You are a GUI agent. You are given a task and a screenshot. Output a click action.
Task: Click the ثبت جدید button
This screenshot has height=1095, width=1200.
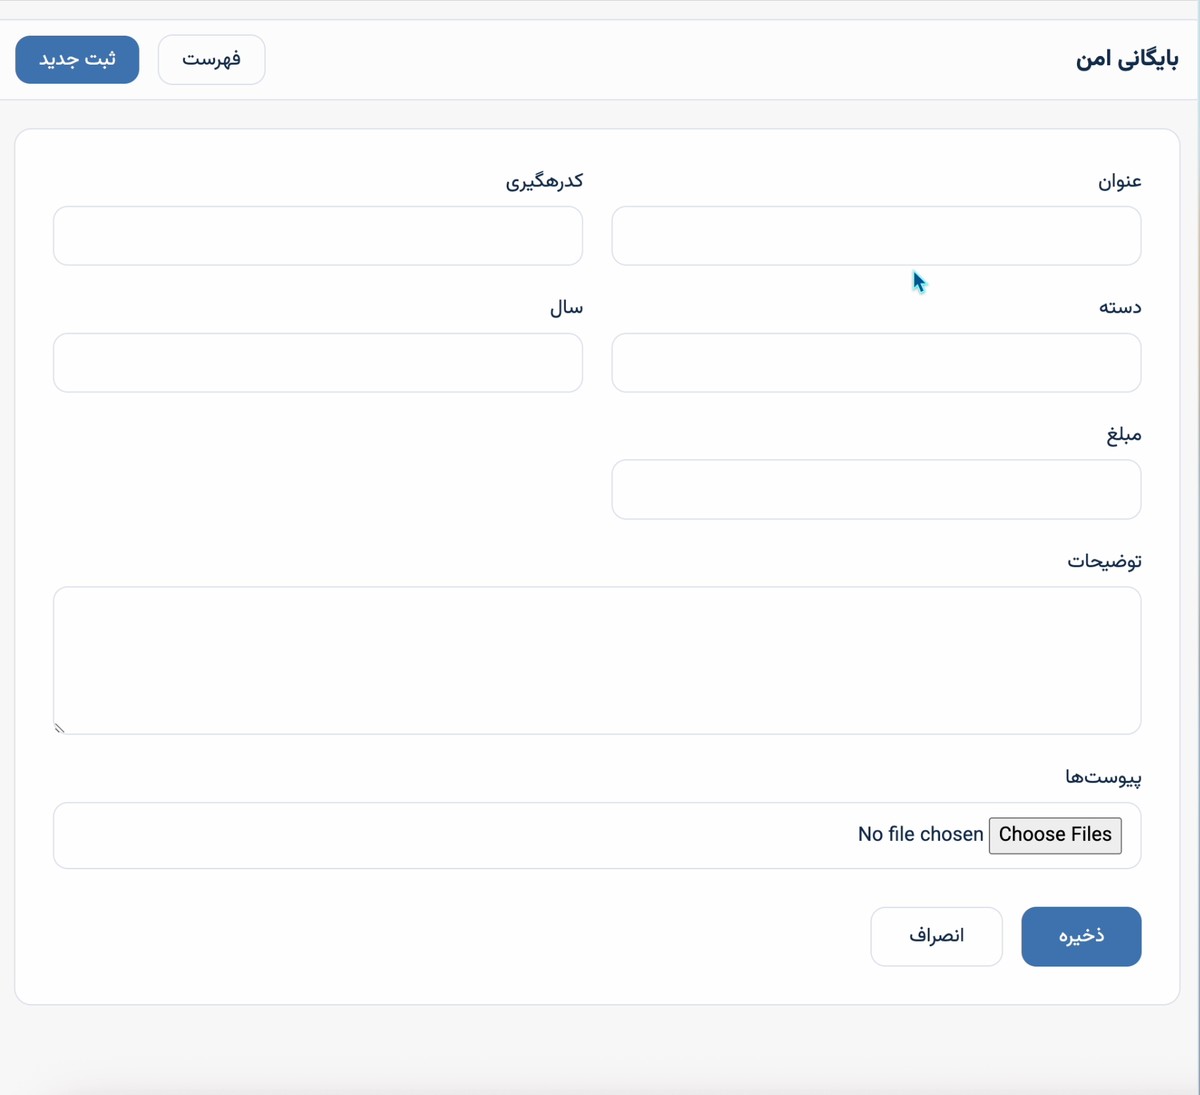point(76,59)
